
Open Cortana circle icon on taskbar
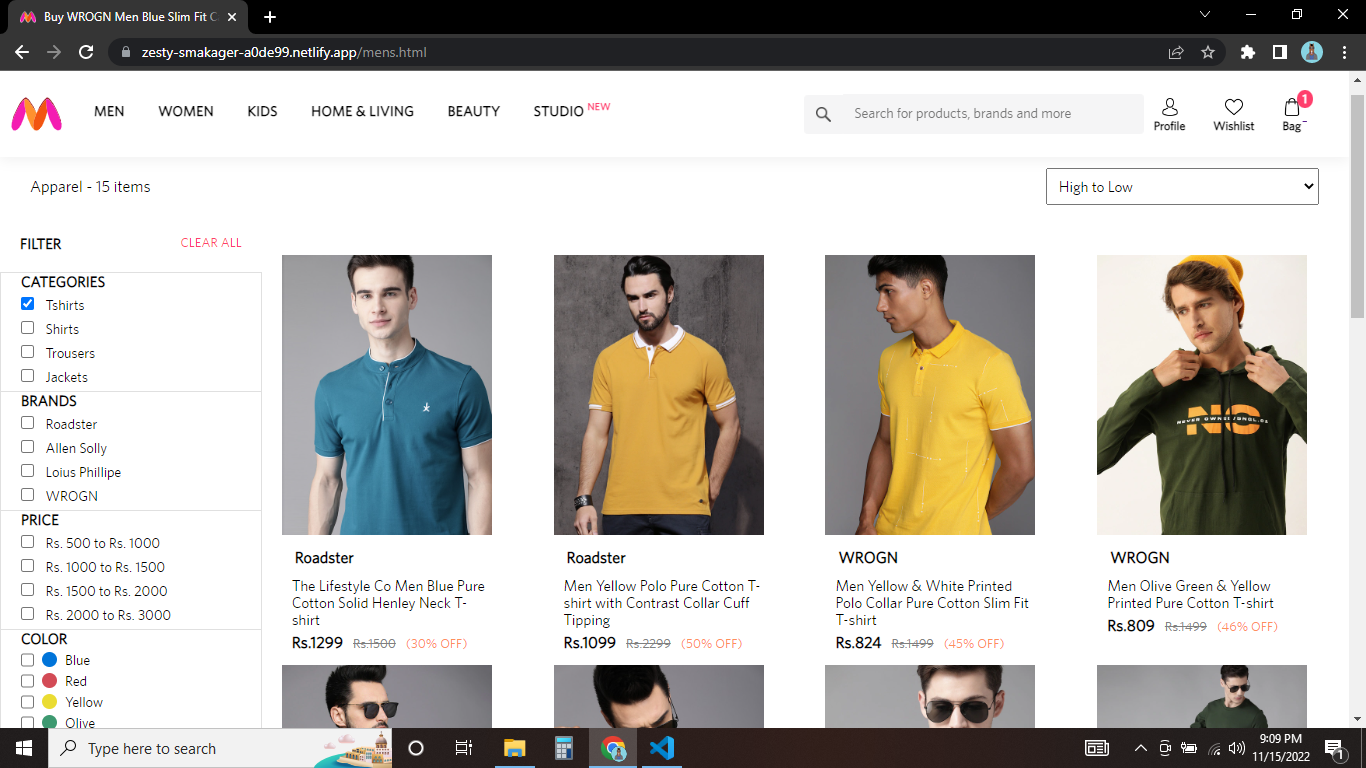[x=416, y=748]
